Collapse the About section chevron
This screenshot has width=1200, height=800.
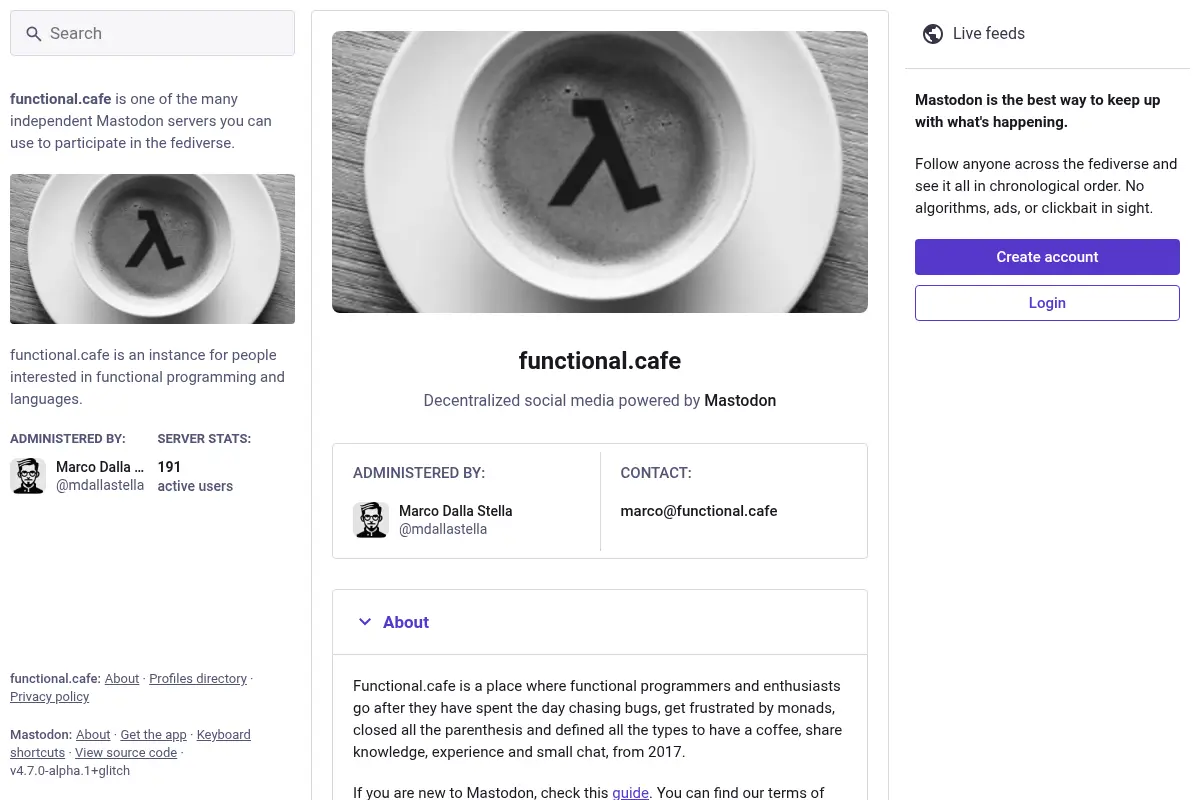pyautogui.click(x=364, y=622)
